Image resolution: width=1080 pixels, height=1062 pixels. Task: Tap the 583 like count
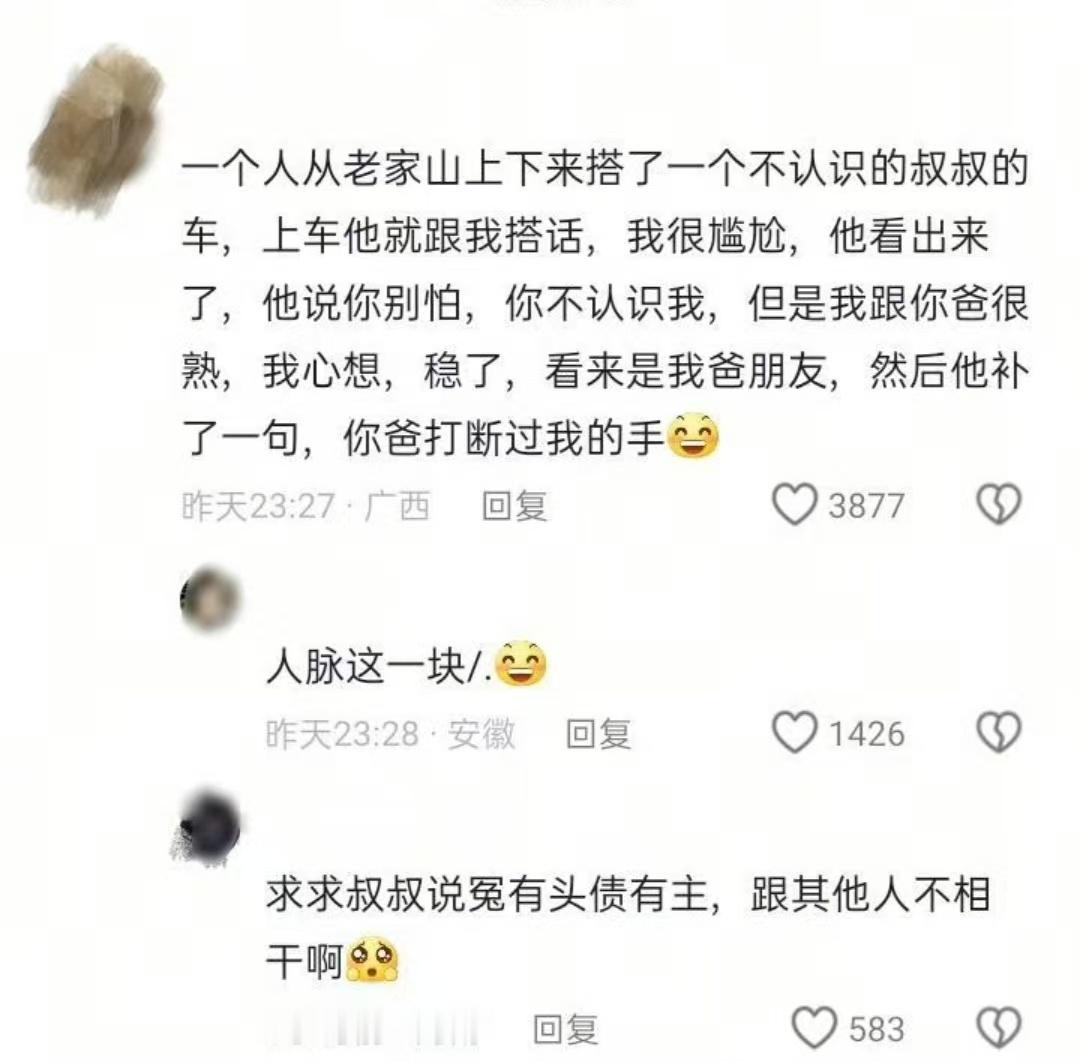(x=876, y=1030)
